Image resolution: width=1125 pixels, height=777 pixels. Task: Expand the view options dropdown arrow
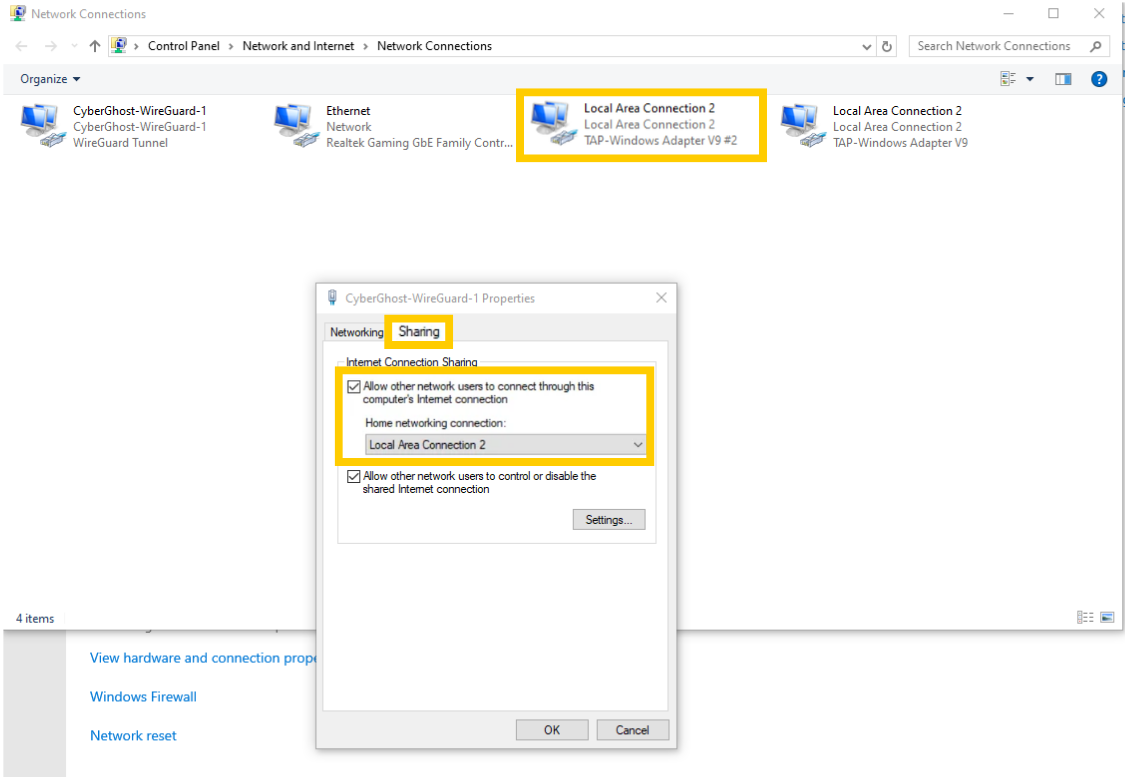pos(1030,79)
